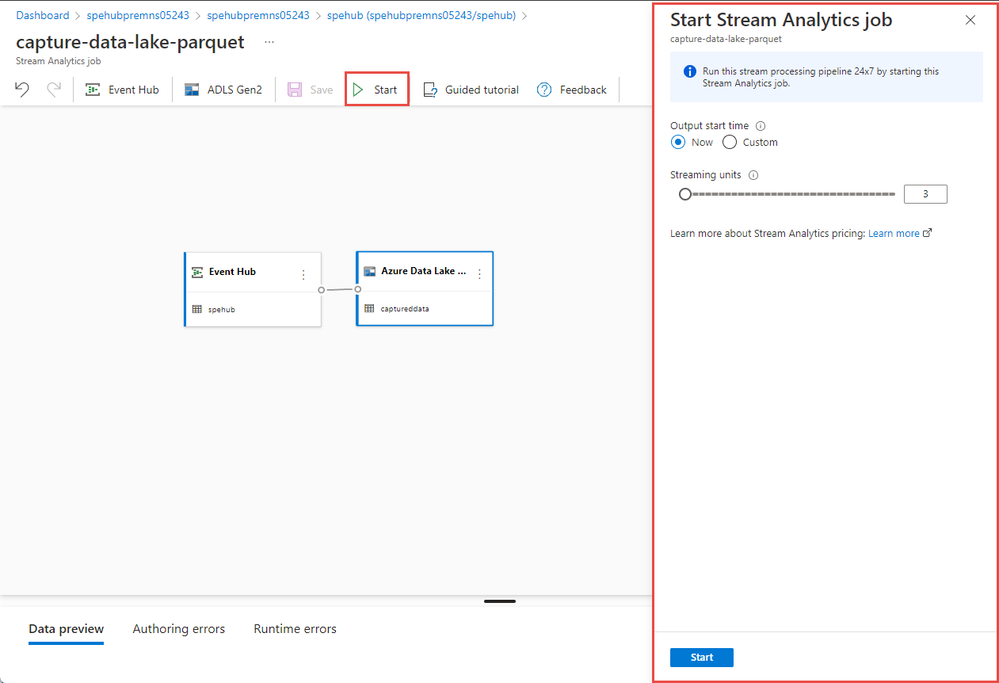The width and height of the screenshot is (999, 683).
Task: Select the Event Hub node title
Action: point(232,272)
